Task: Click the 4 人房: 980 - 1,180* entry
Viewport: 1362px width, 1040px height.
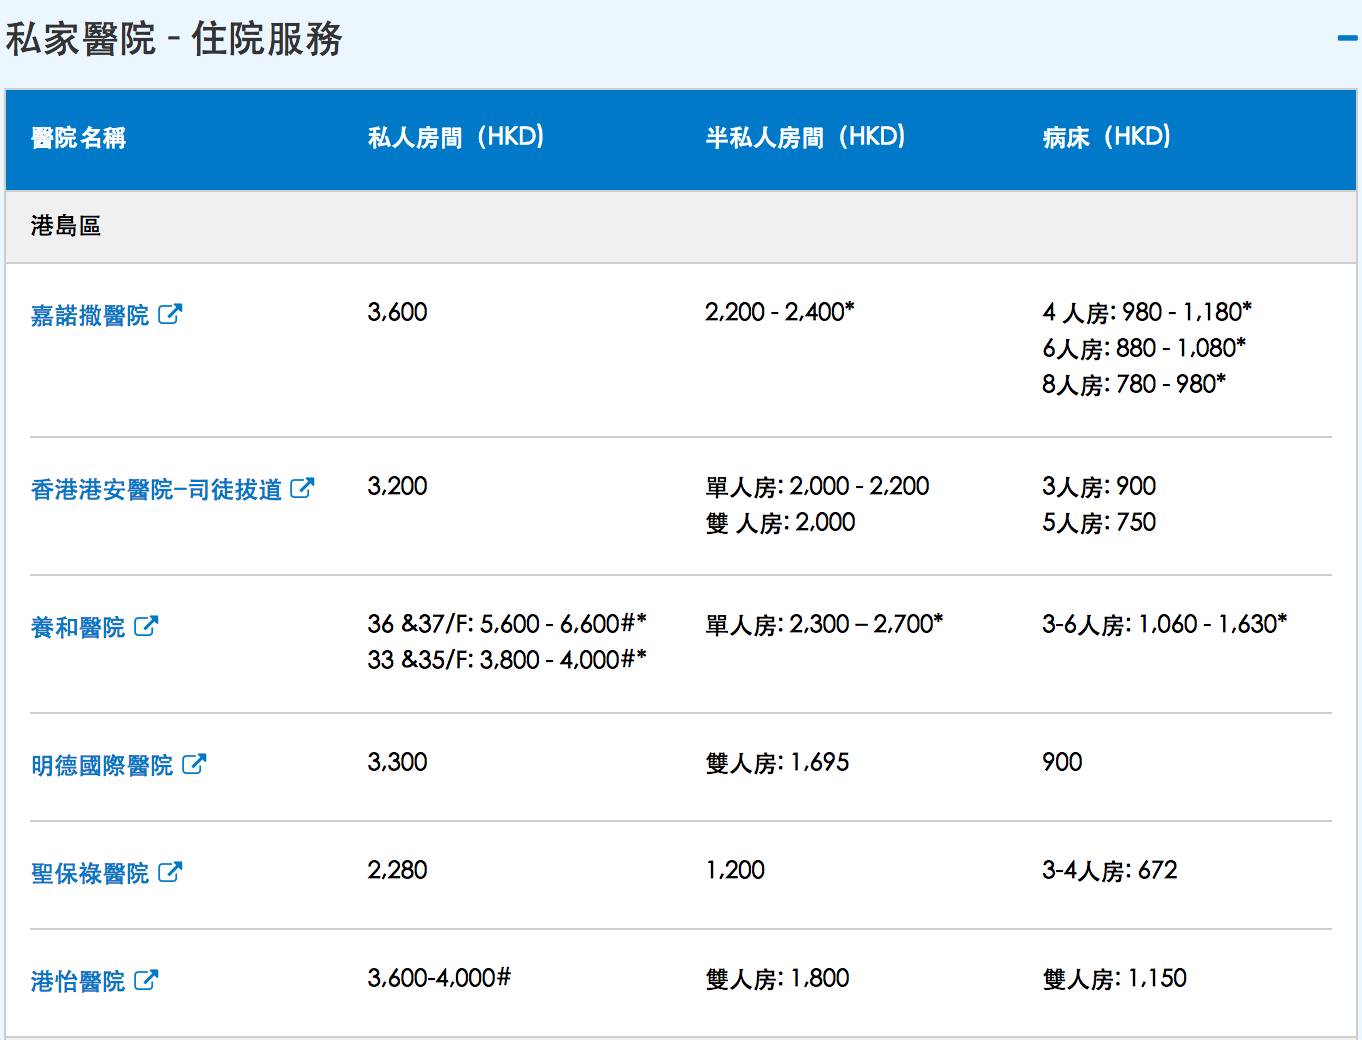Action: [x=1147, y=313]
